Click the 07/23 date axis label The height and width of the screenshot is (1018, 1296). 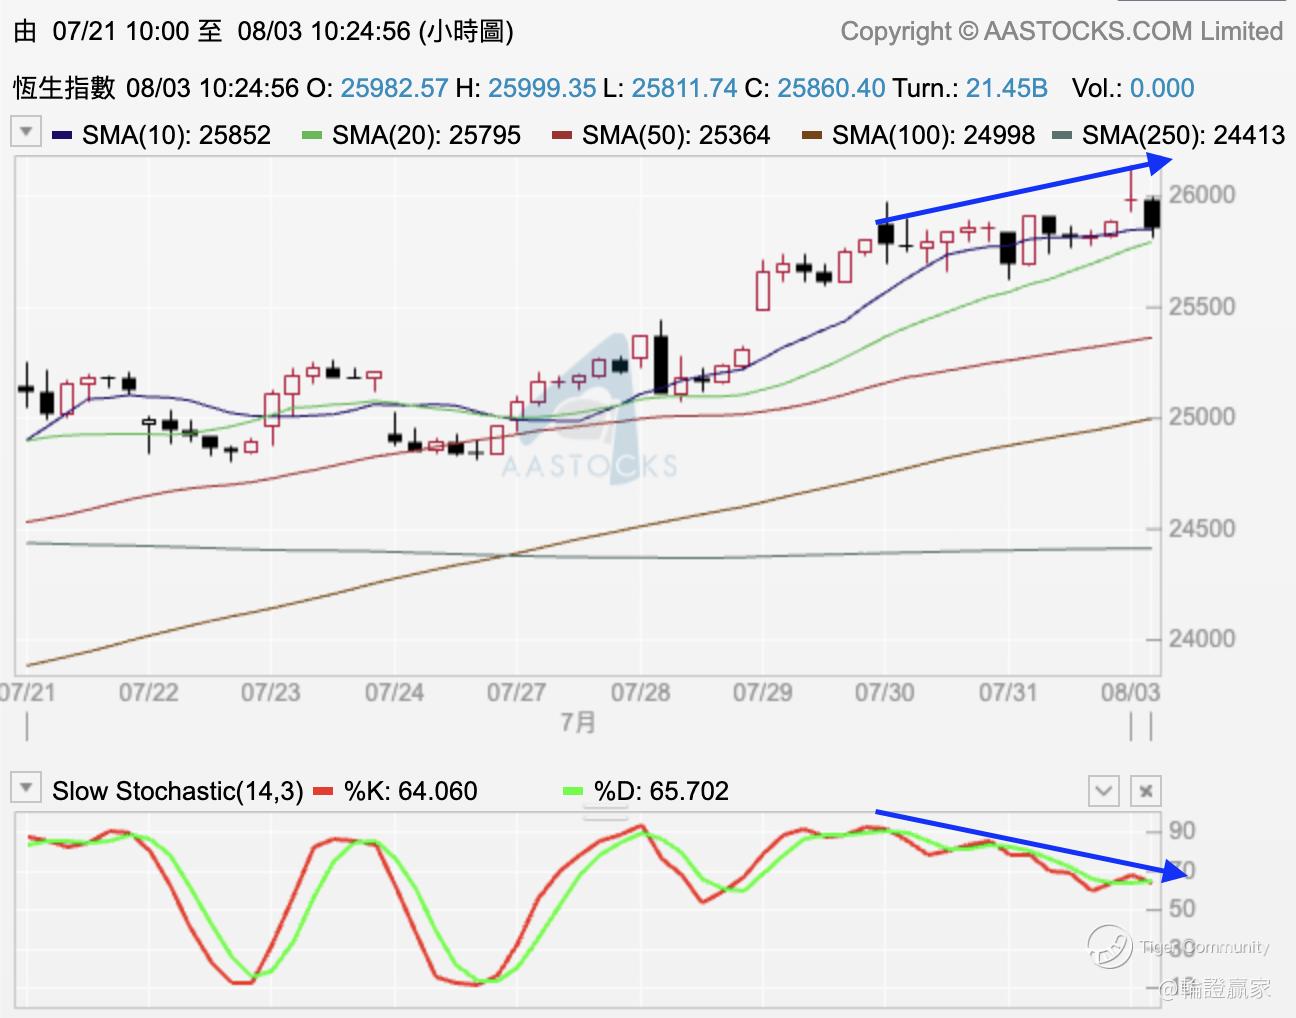pos(271,692)
